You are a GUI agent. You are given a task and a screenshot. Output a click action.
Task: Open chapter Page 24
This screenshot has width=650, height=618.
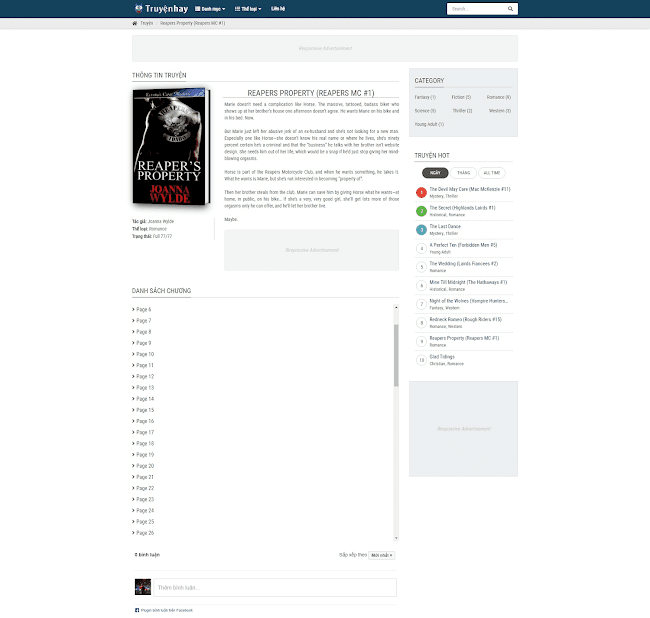coord(145,511)
